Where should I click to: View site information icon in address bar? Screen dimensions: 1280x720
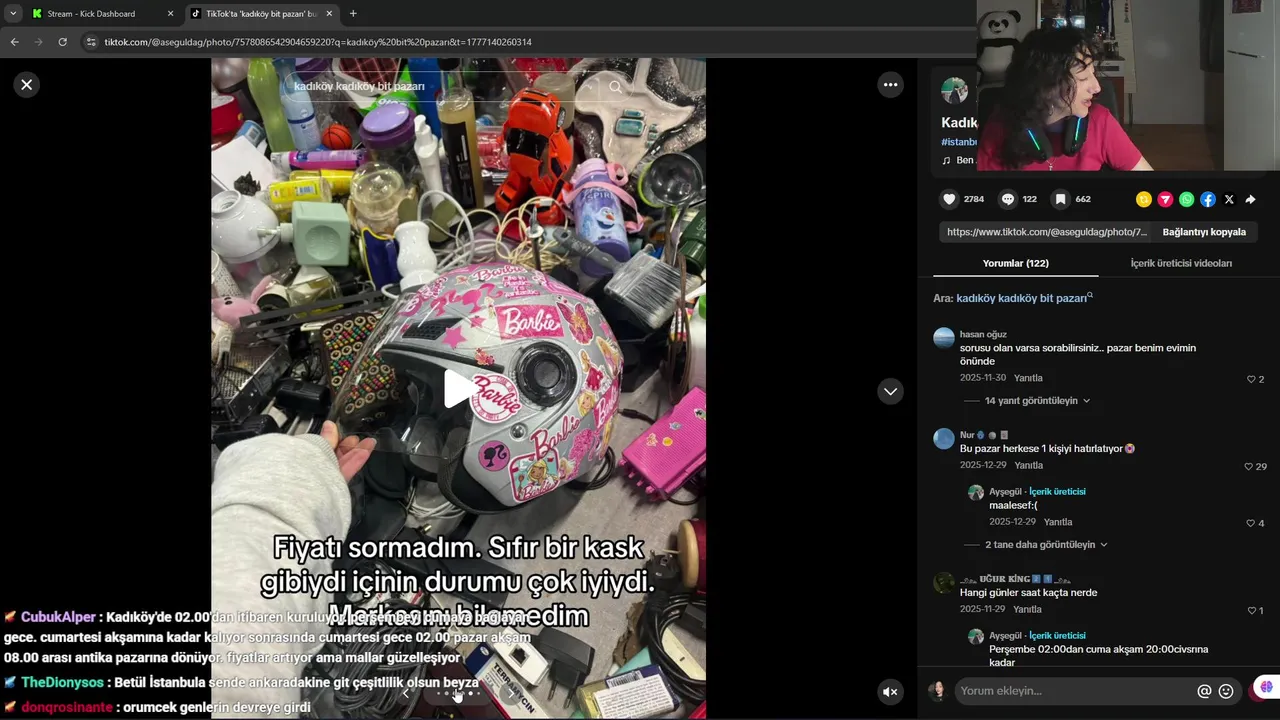coord(91,42)
